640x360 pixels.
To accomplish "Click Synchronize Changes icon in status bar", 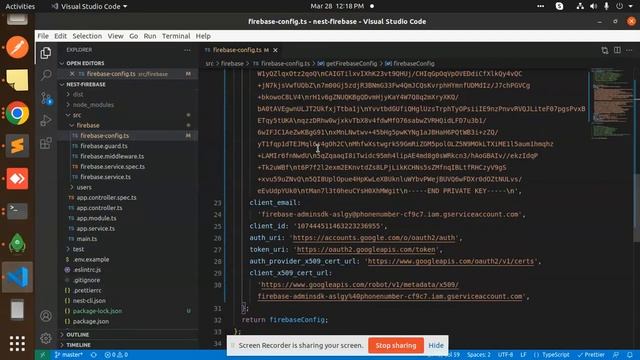I will point(93,355).
